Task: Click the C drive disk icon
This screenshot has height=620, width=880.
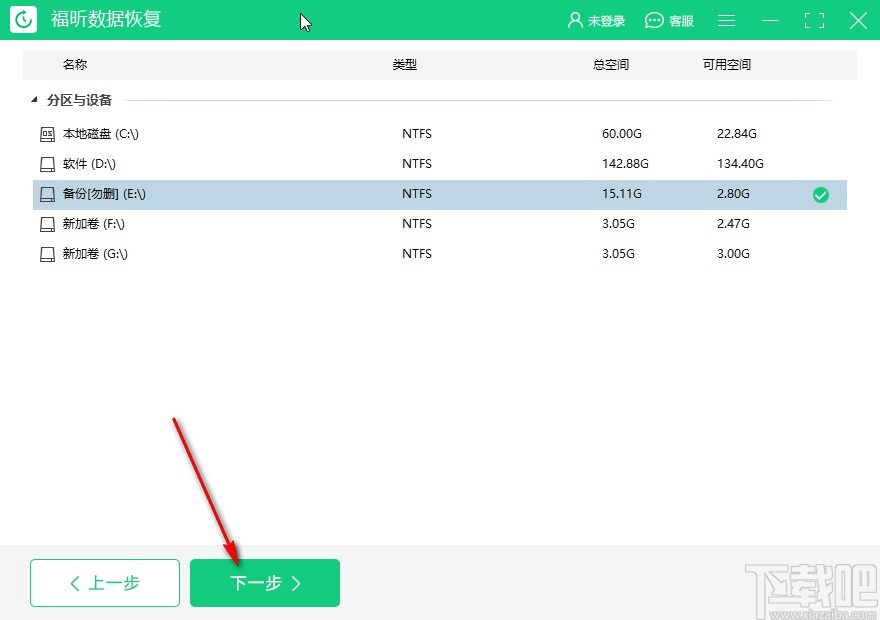Action: [48, 134]
